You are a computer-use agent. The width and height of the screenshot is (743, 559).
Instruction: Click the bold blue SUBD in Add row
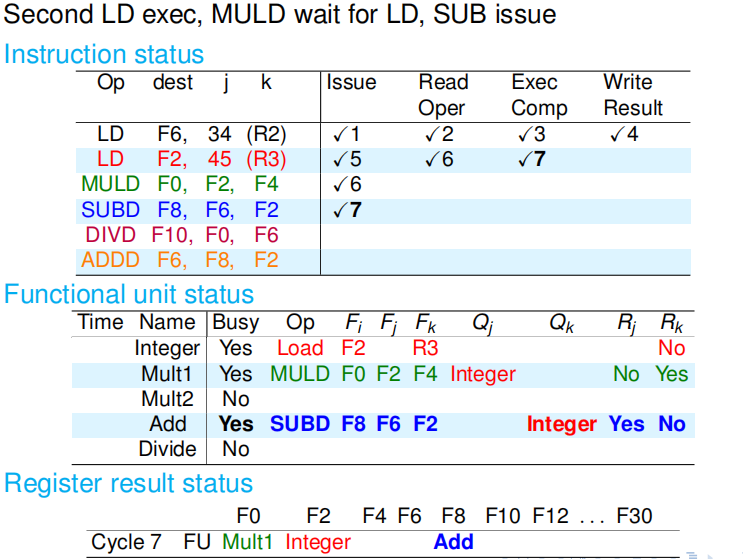(x=300, y=424)
